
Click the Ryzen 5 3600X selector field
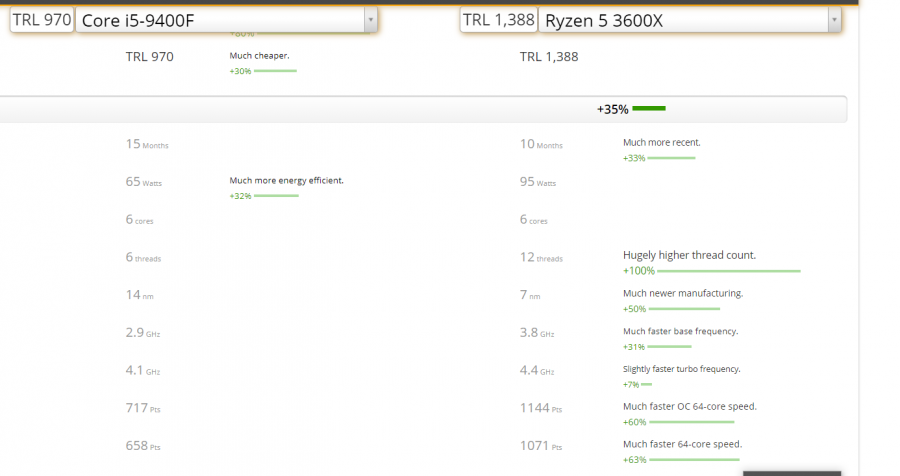coord(690,20)
